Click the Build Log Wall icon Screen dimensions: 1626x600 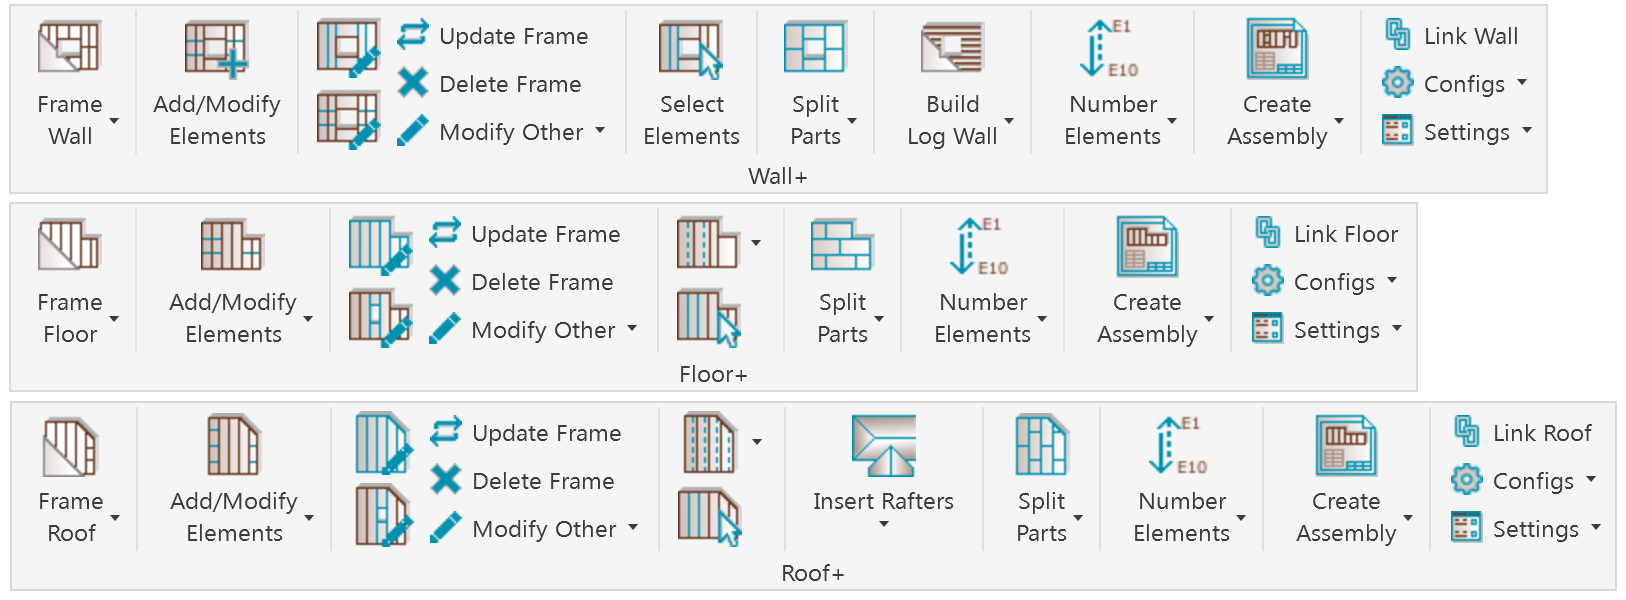click(x=952, y=48)
